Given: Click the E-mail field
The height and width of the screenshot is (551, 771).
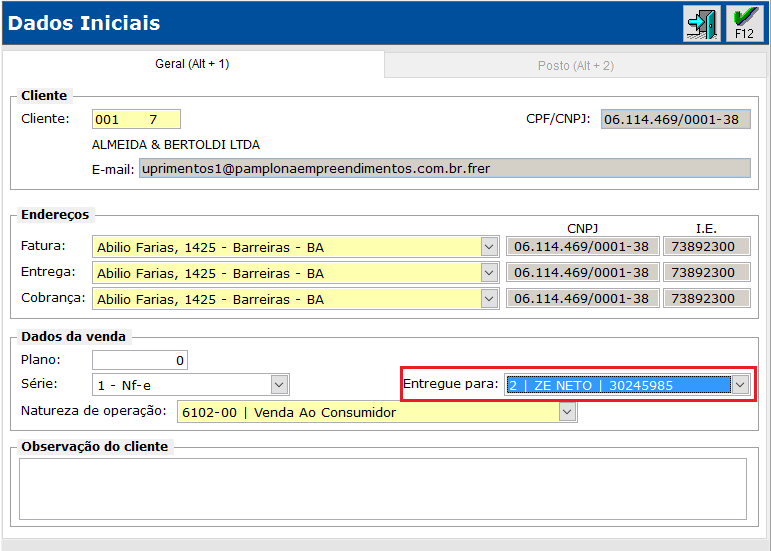Looking at the screenshot, I should 445,168.
